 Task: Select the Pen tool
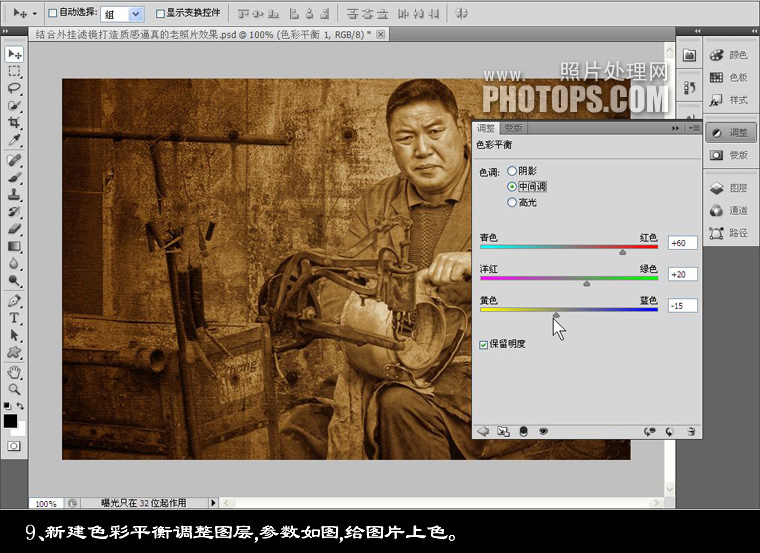[15, 301]
